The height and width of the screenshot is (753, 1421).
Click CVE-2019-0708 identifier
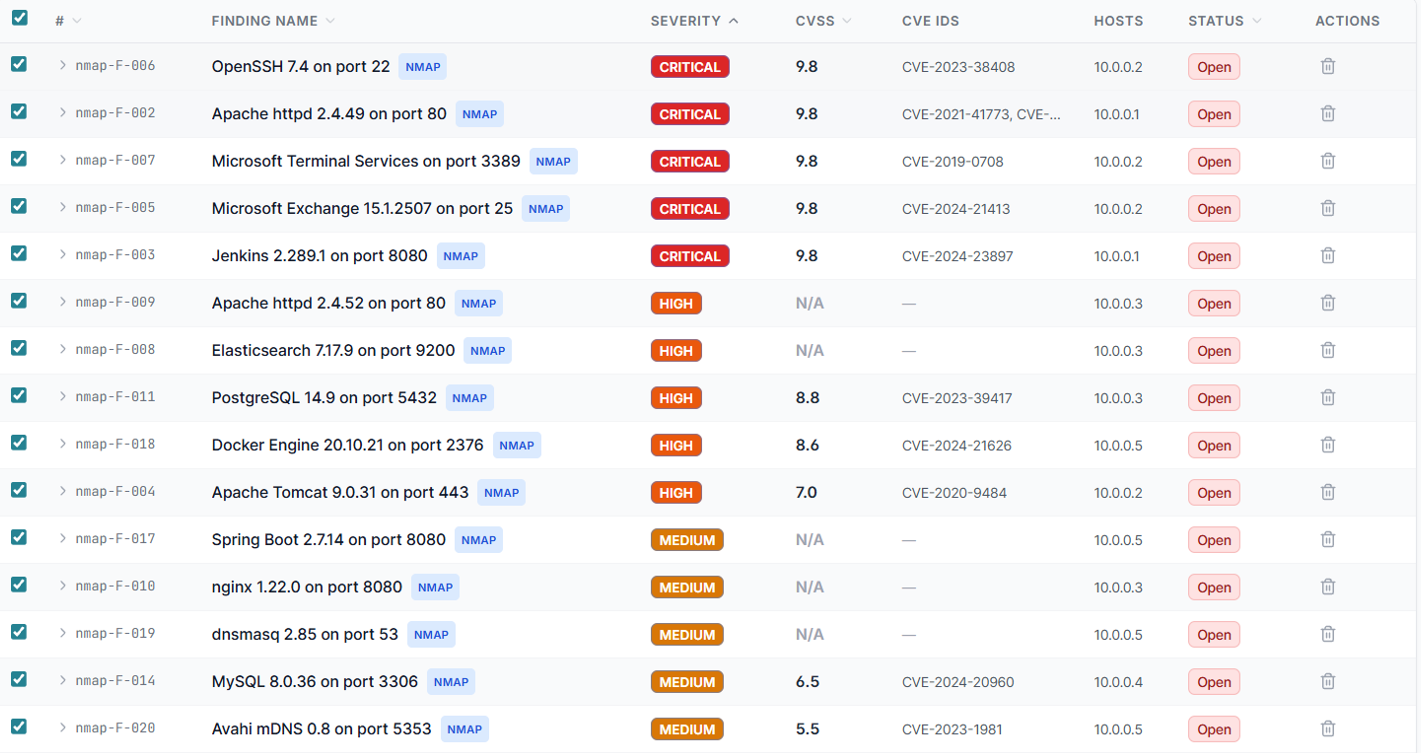pos(952,162)
